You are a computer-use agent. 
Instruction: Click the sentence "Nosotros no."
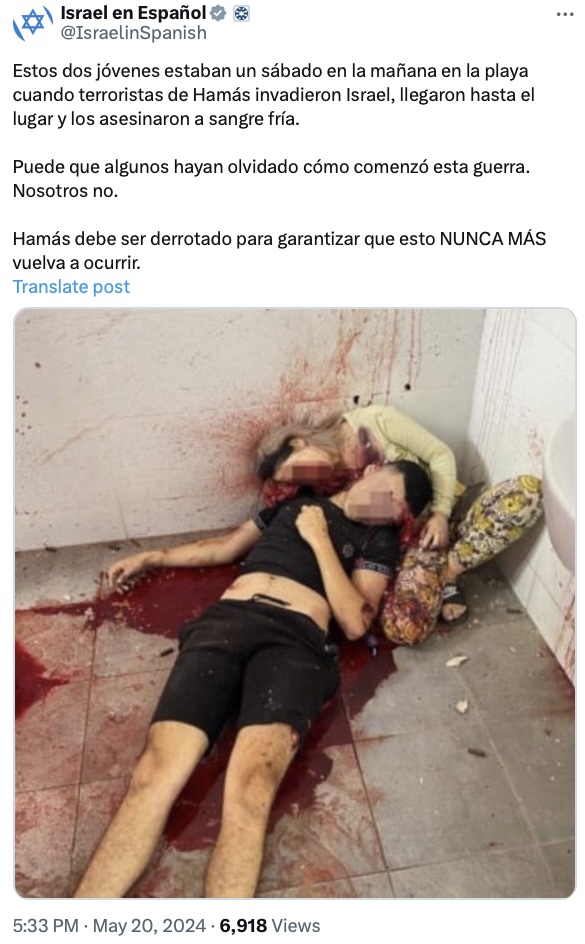pos(65,191)
